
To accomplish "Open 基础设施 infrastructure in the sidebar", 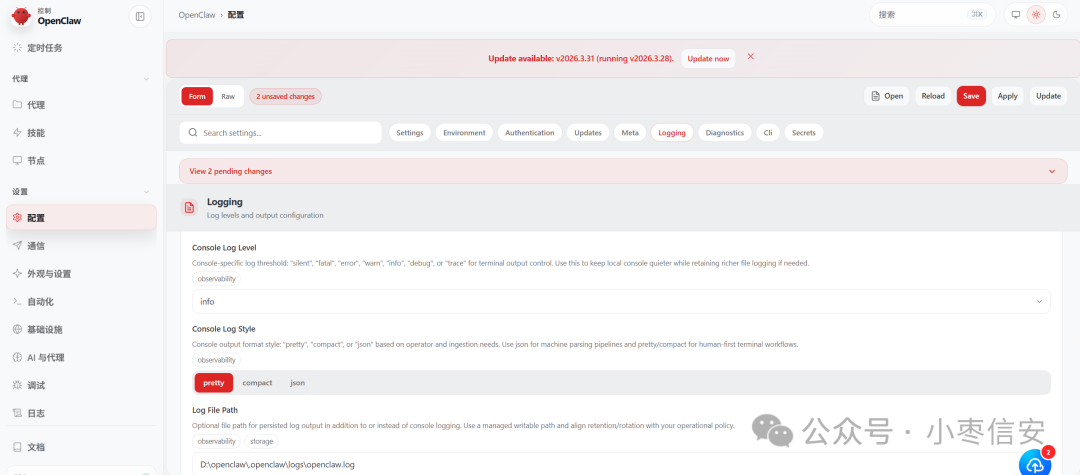I will (81, 330).
